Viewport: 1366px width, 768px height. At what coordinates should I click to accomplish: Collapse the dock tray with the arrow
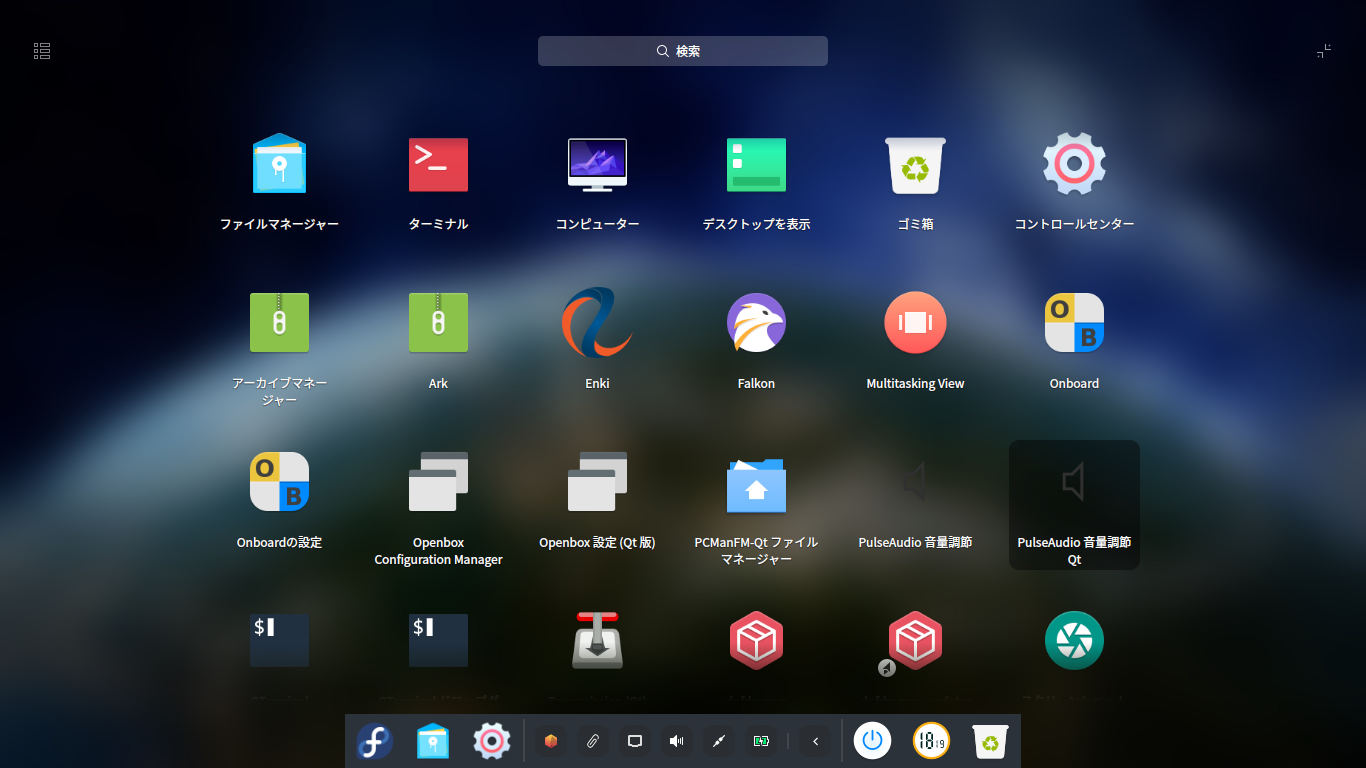pyautogui.click(x=815, y=741)
